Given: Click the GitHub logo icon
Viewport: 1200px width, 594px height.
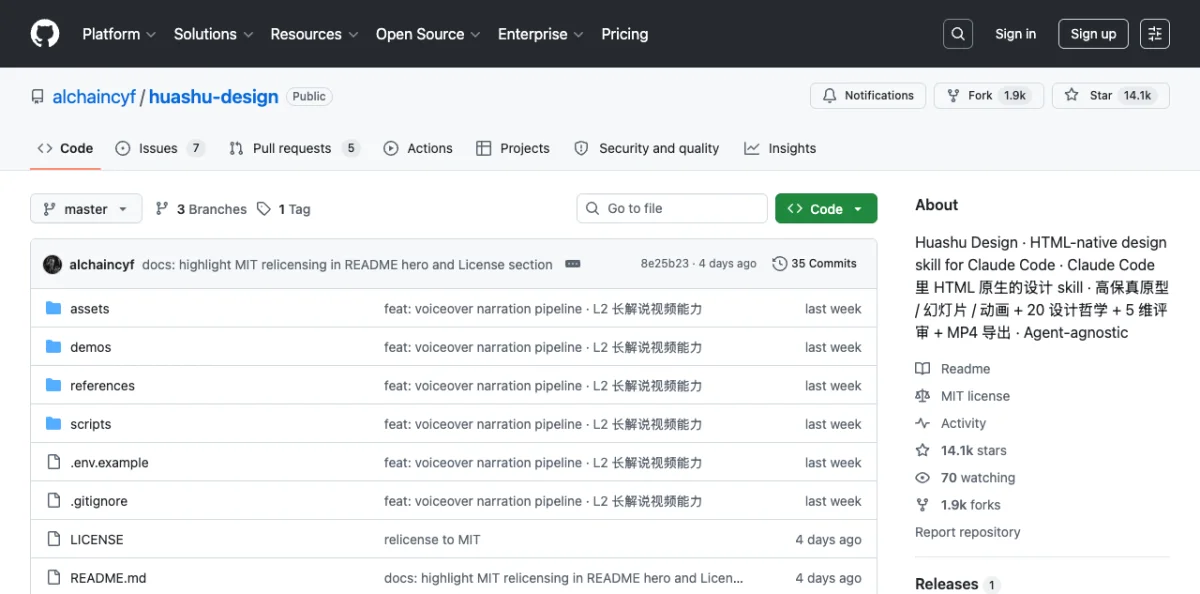Looking at the screenshot, I should tap(45, 34).
